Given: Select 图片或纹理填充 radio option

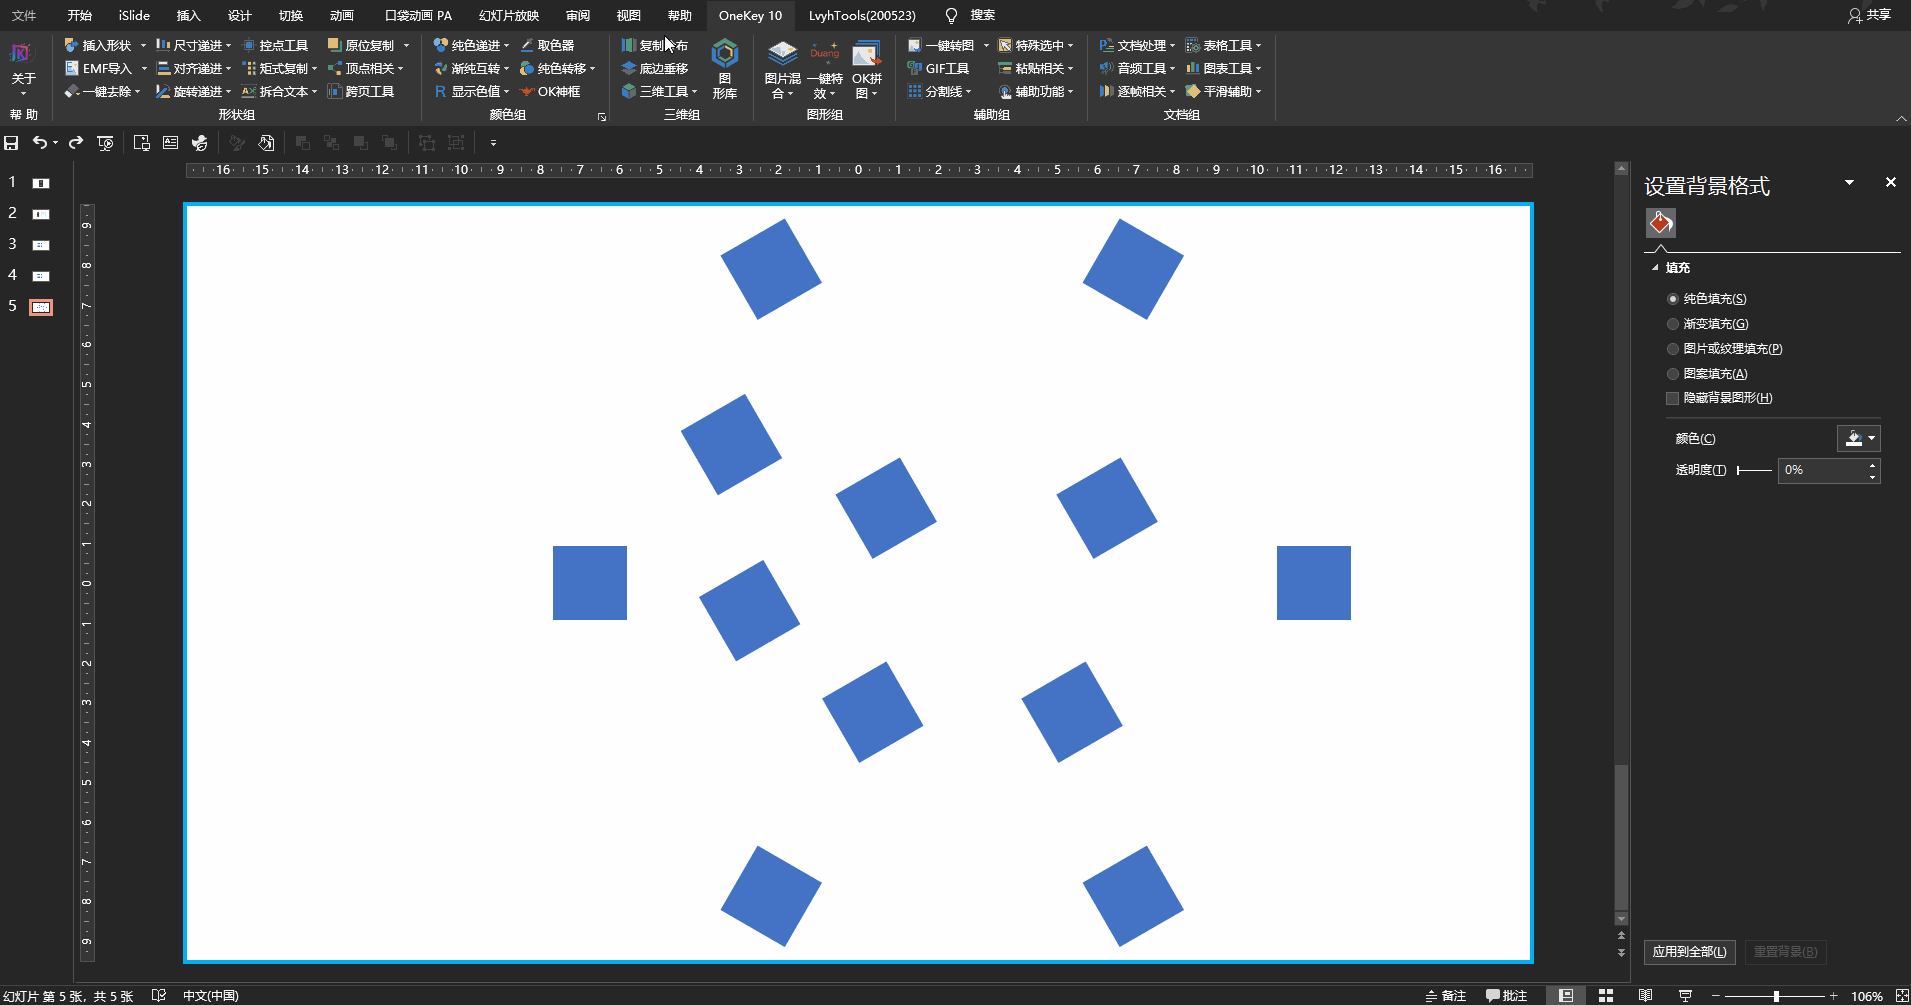Looking at the screenshot, I should (x=1673, y=349).
